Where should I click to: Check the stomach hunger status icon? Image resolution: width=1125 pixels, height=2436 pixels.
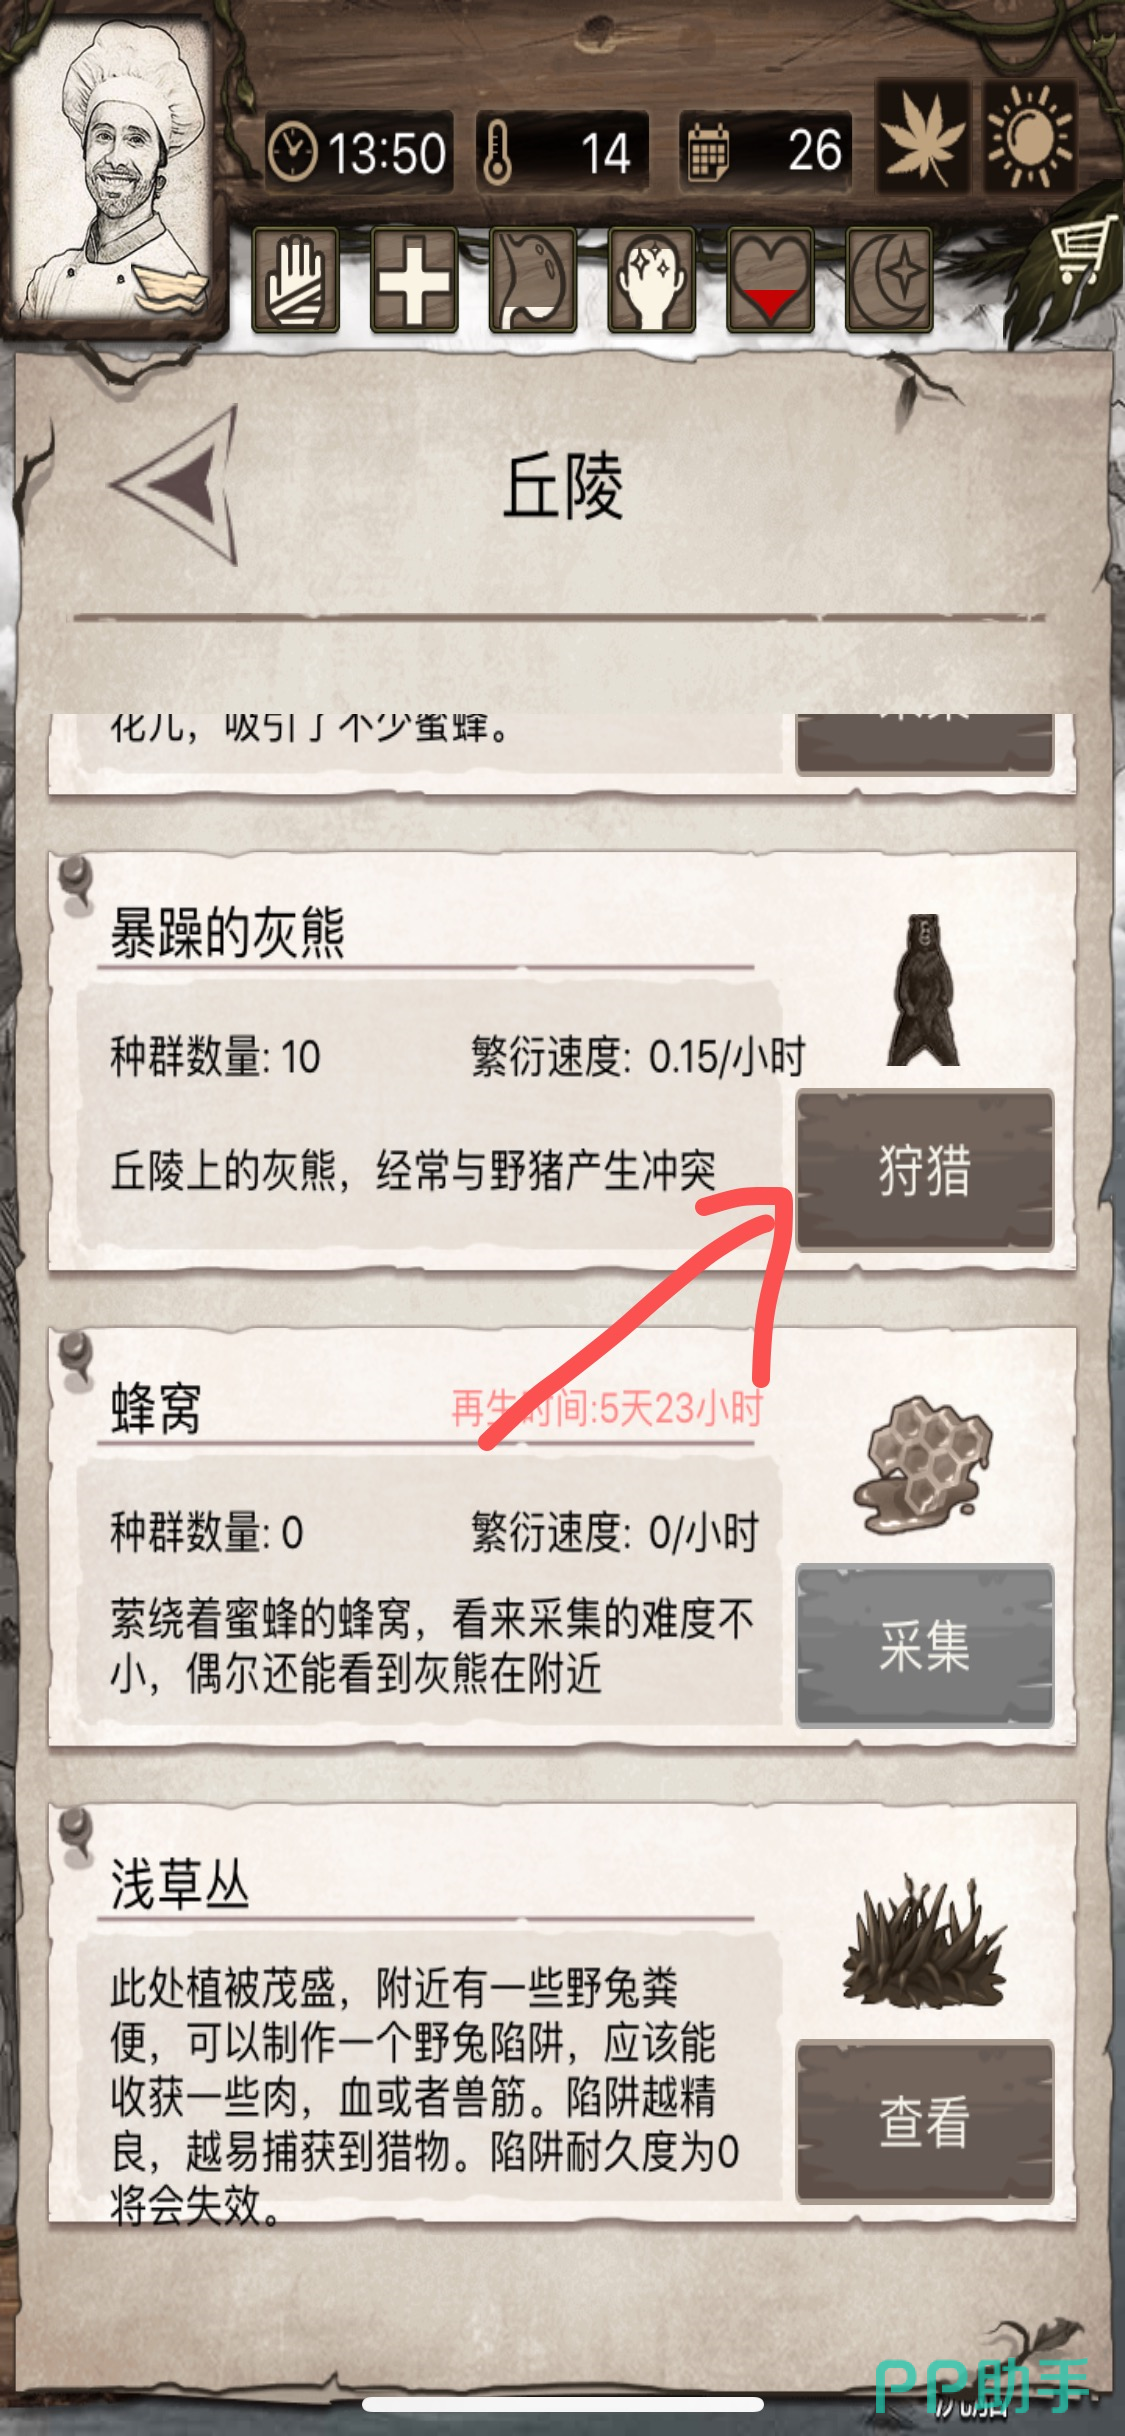point(532,280)
